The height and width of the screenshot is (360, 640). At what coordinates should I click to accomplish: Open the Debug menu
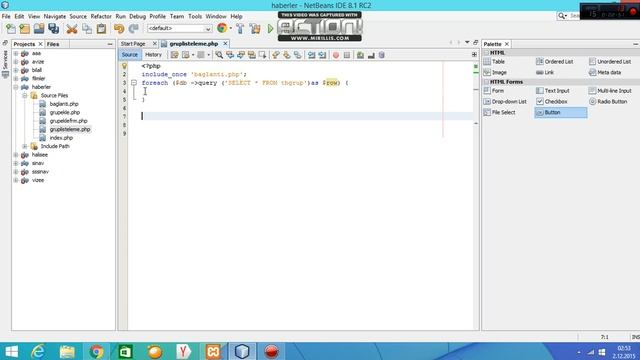pyautogui.click(x=138, y=16)
